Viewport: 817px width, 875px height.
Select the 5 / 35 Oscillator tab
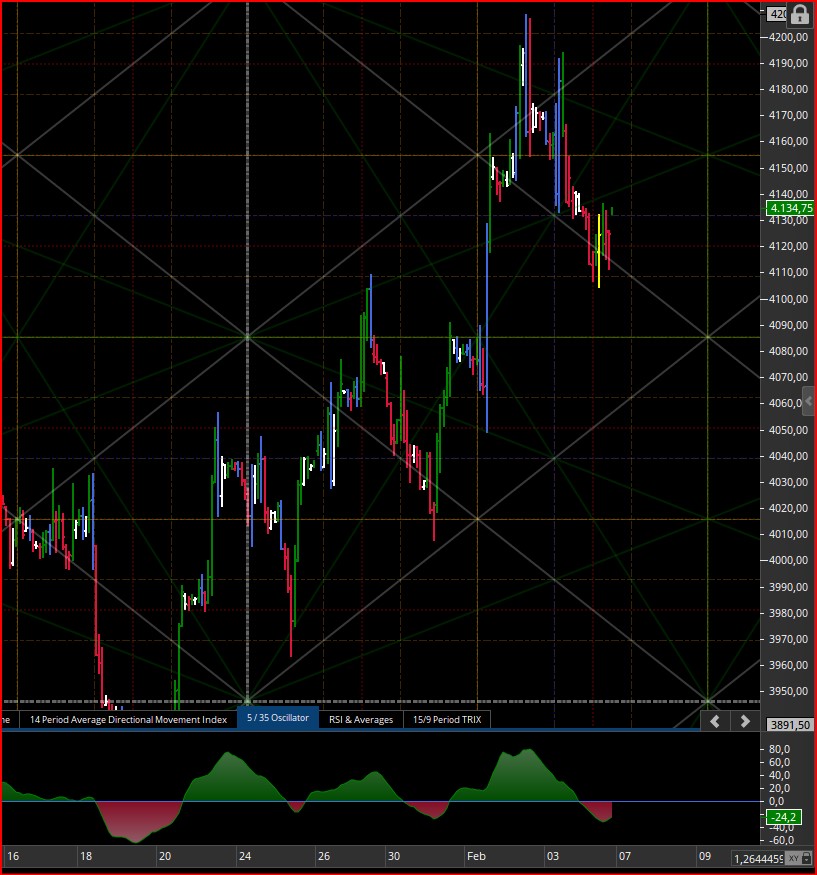click(278, 718)
